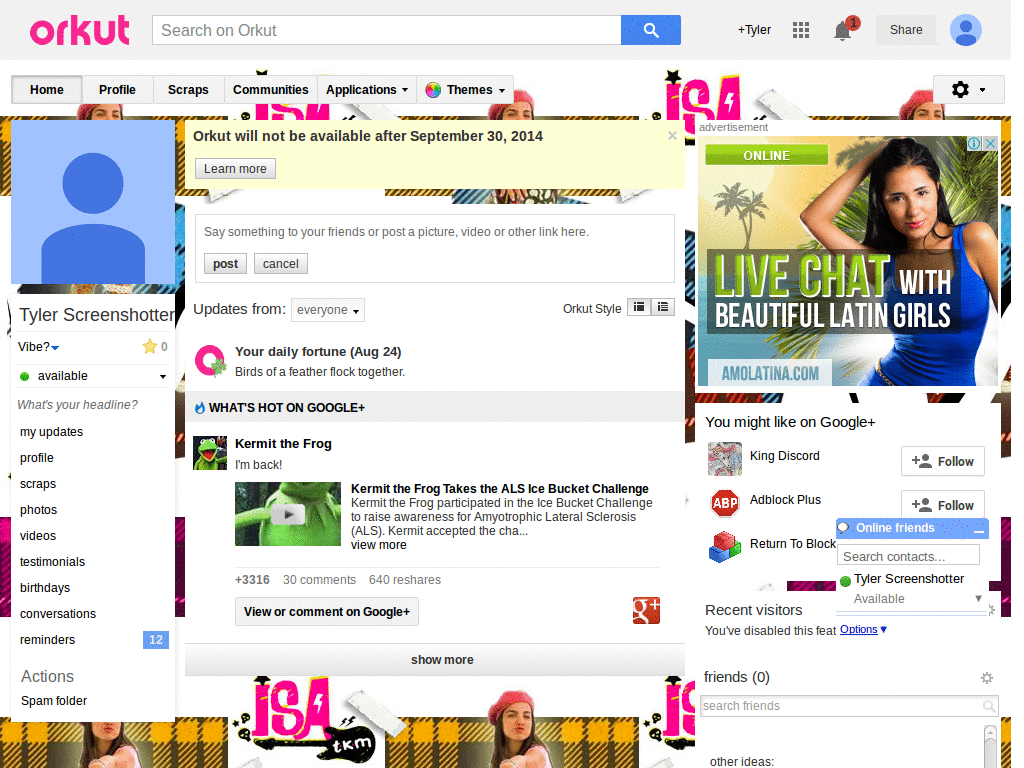Open the Profile tab
Viewport: 1024px width, 768px height.
tap(118, 90)
